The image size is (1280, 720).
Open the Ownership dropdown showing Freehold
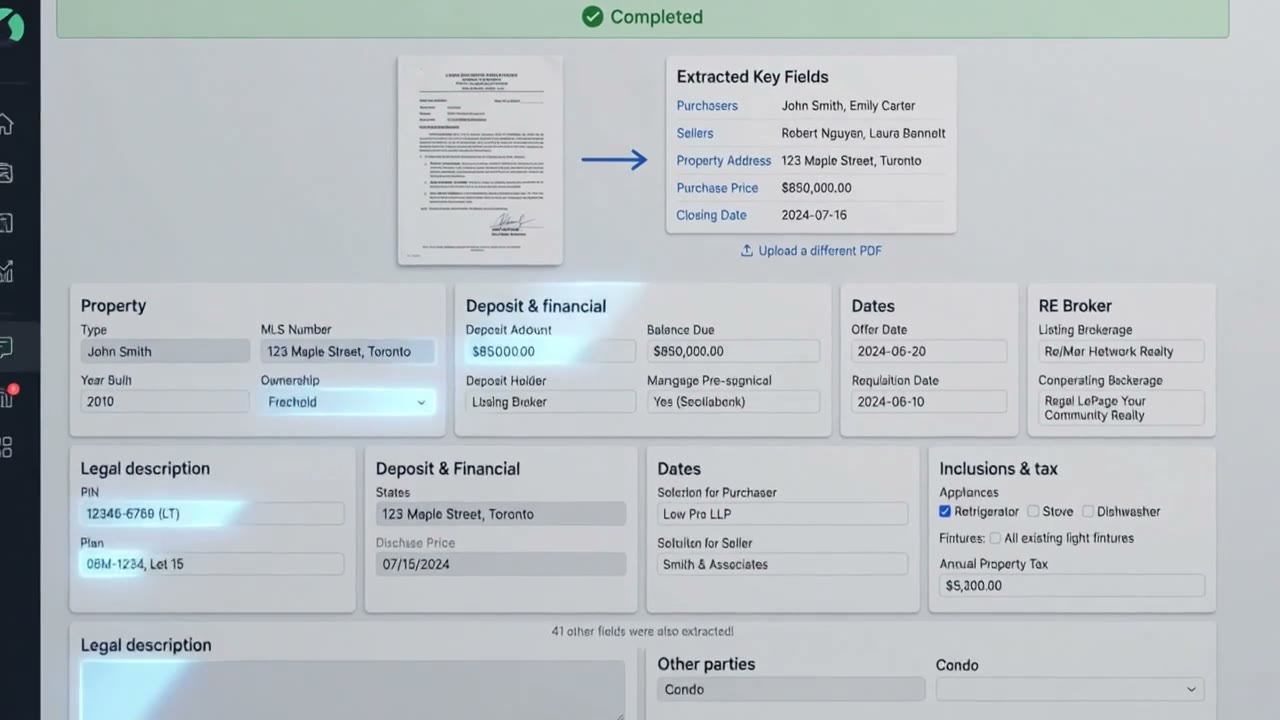[x=348, y=402]
